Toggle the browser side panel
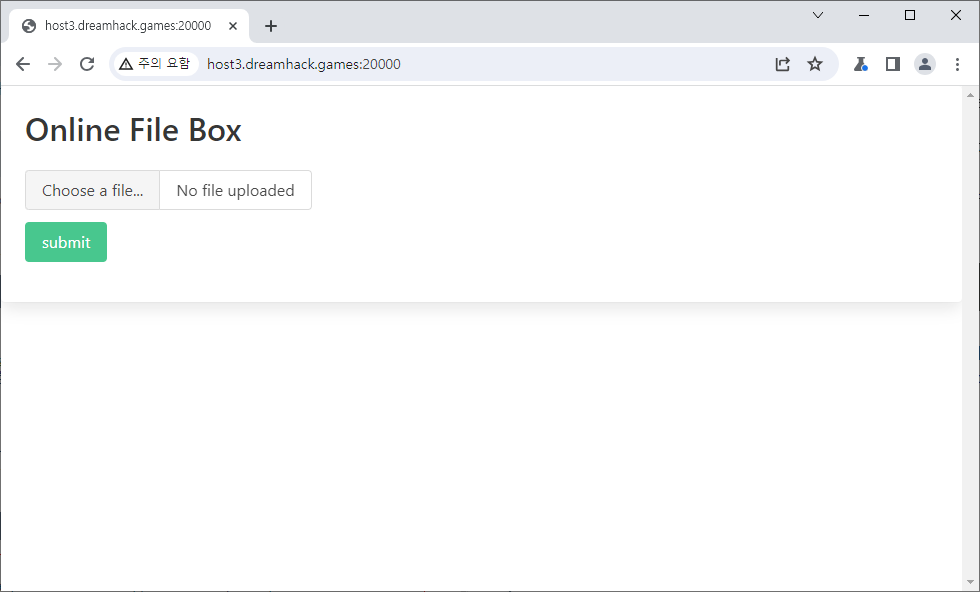Image resolution: width=980 pixels, height=592 pixels. point(893,64)
